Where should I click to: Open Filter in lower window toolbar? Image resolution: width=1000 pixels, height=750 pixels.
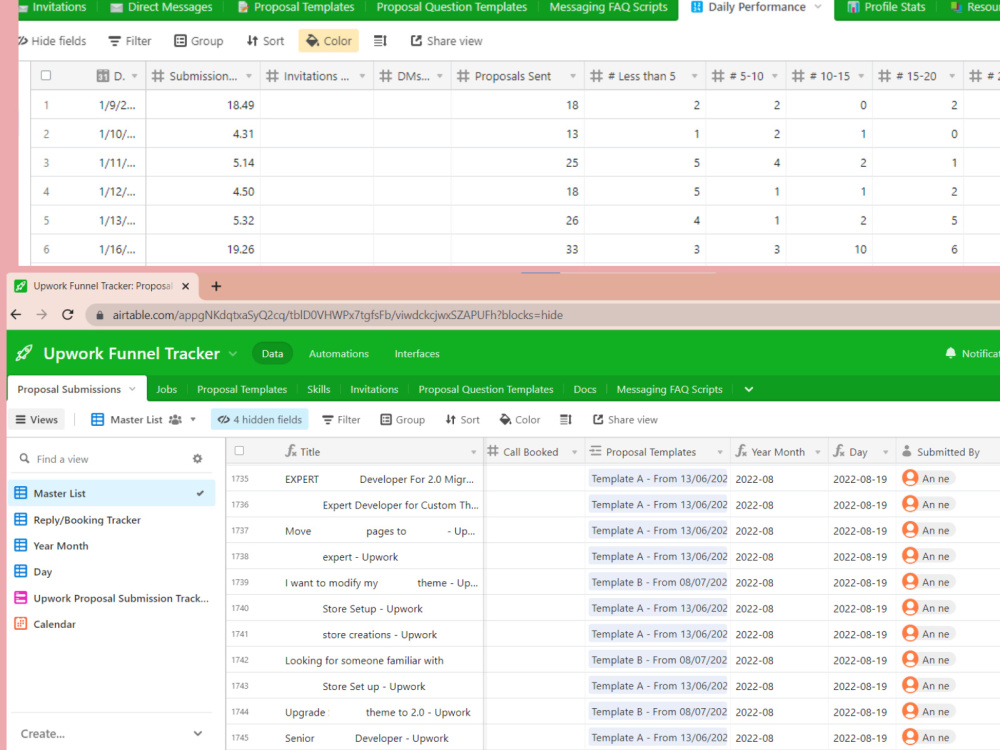341,420
